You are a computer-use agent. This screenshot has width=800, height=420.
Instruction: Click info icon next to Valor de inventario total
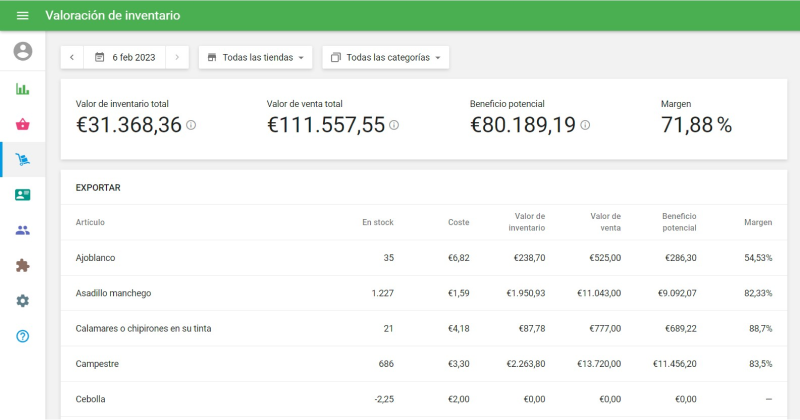191,126
